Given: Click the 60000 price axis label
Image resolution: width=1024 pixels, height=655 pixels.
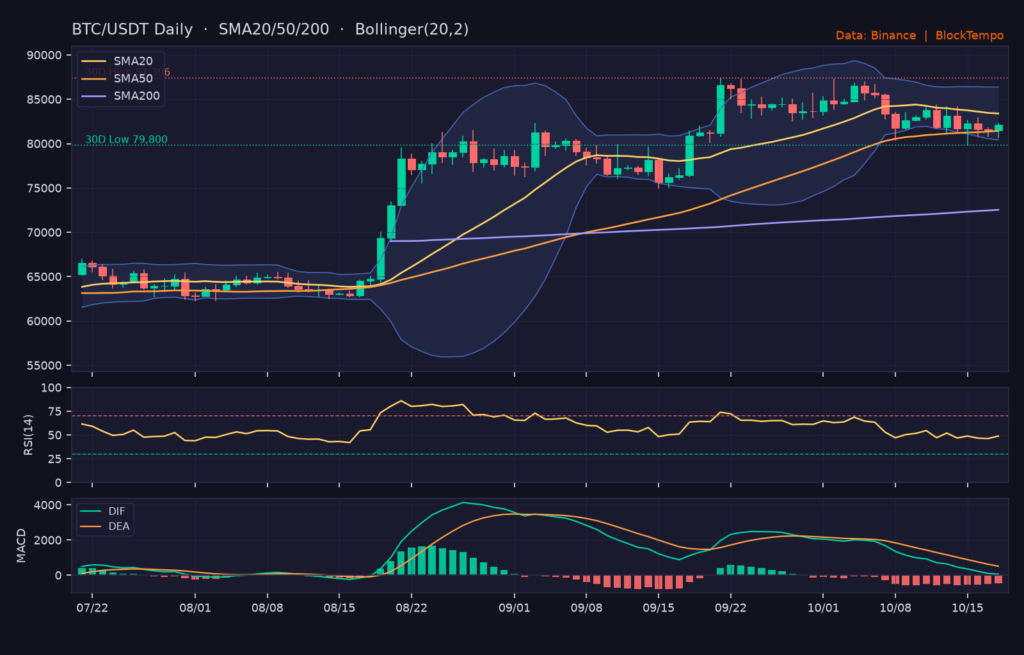Looking at the screenshot, I should pyautogui.click(x=44, y=321).
